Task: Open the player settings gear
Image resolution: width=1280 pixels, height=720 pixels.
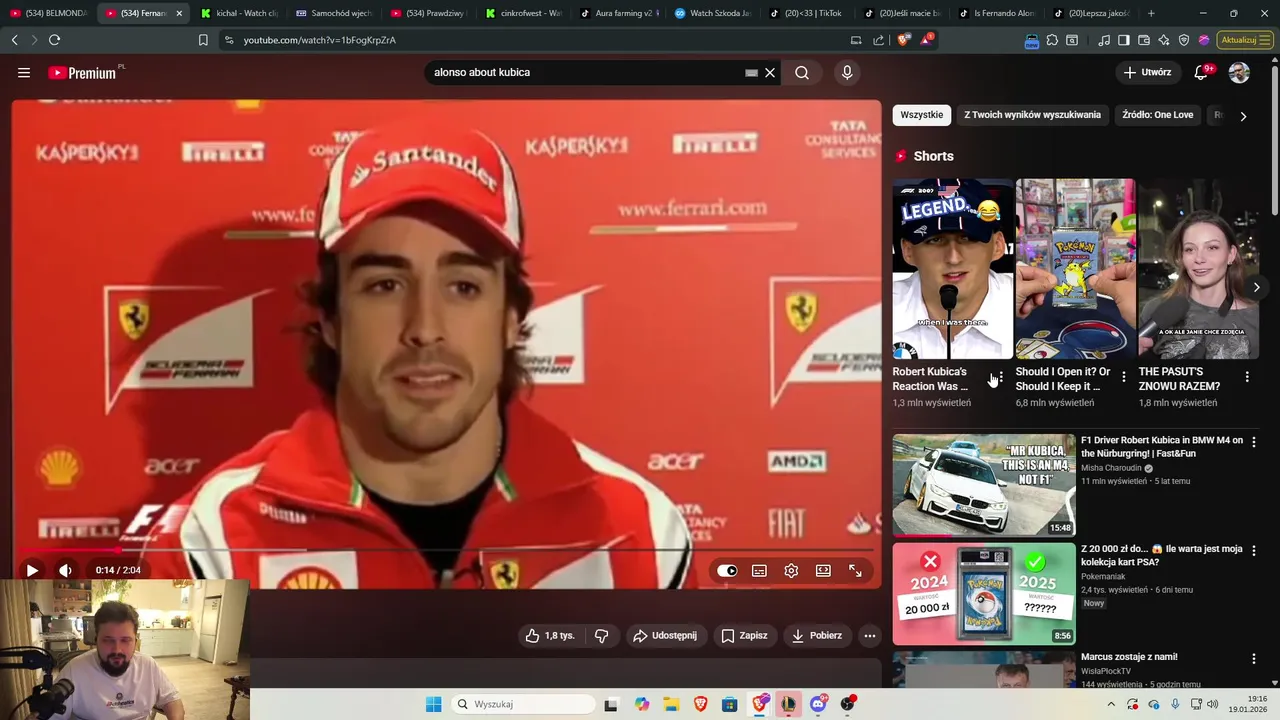Action: pyautogui.click(x=791, y=570)
